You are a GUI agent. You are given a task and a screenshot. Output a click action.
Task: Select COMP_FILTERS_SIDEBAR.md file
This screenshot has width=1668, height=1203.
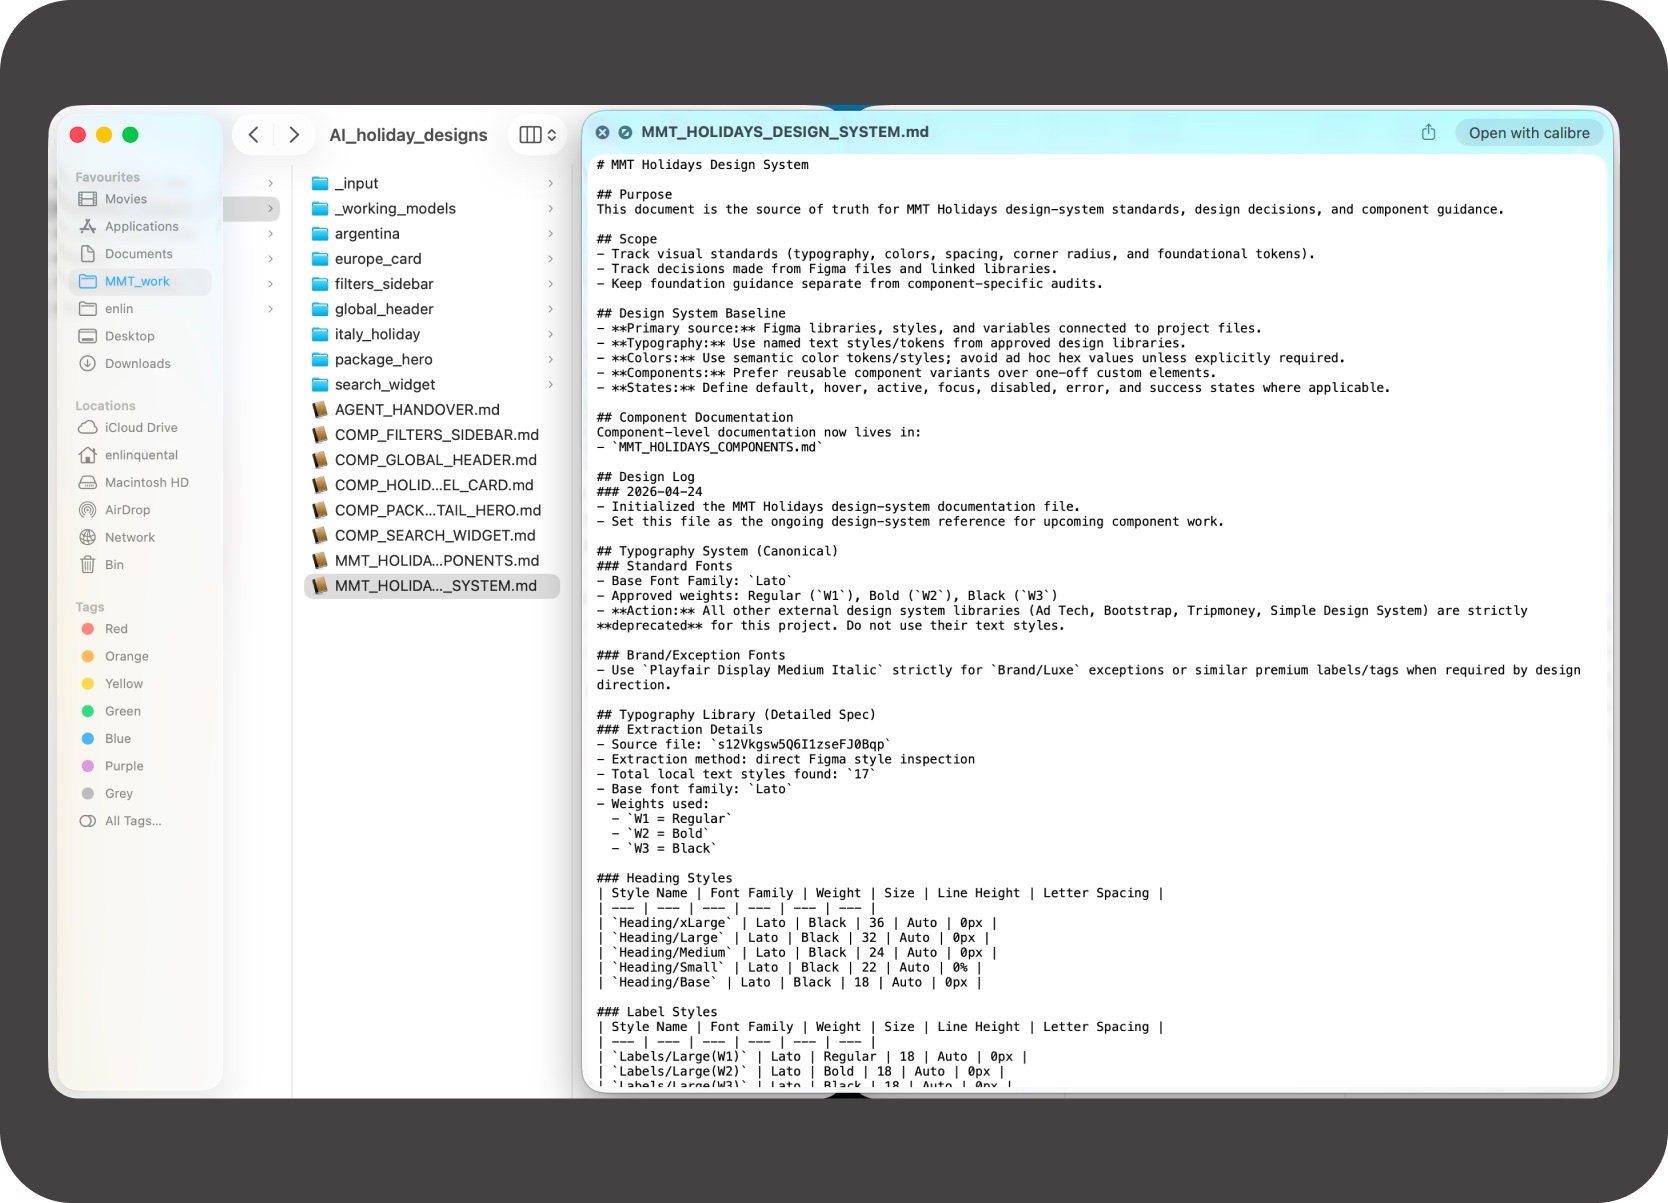tap(432, 435)
